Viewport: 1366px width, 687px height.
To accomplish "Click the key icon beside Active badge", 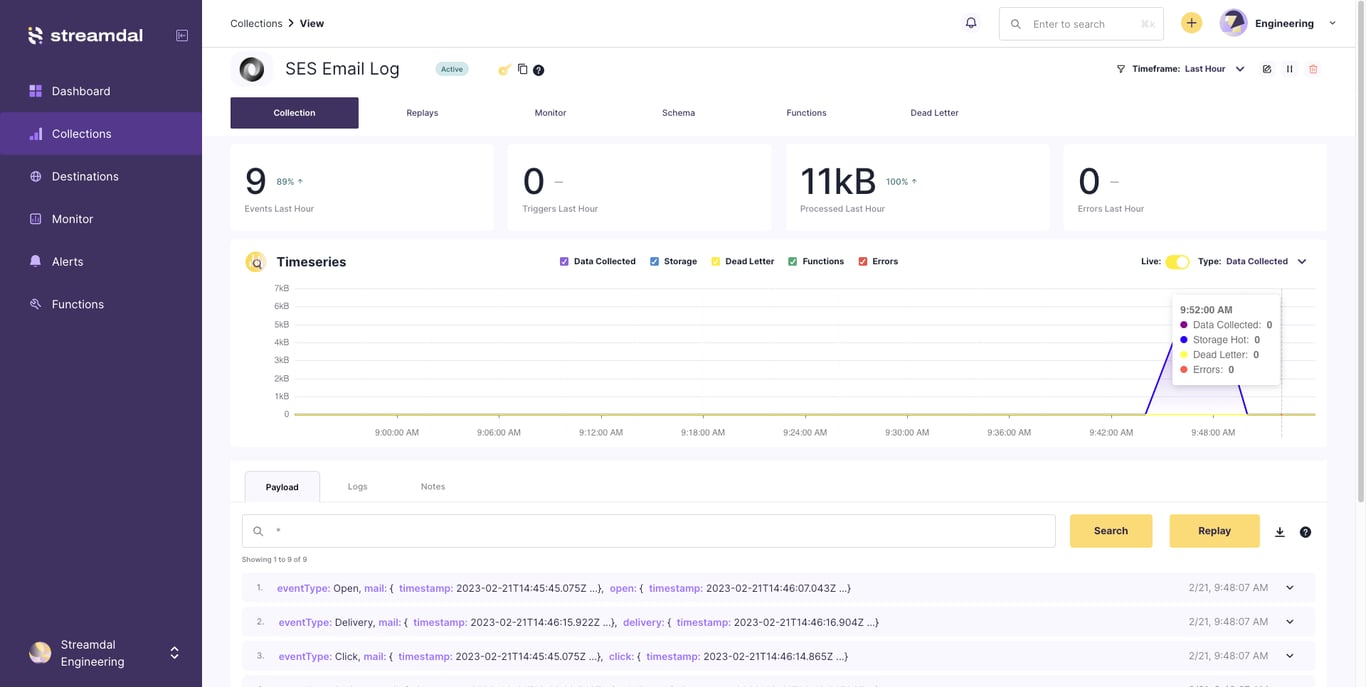I will pos(504,70).
